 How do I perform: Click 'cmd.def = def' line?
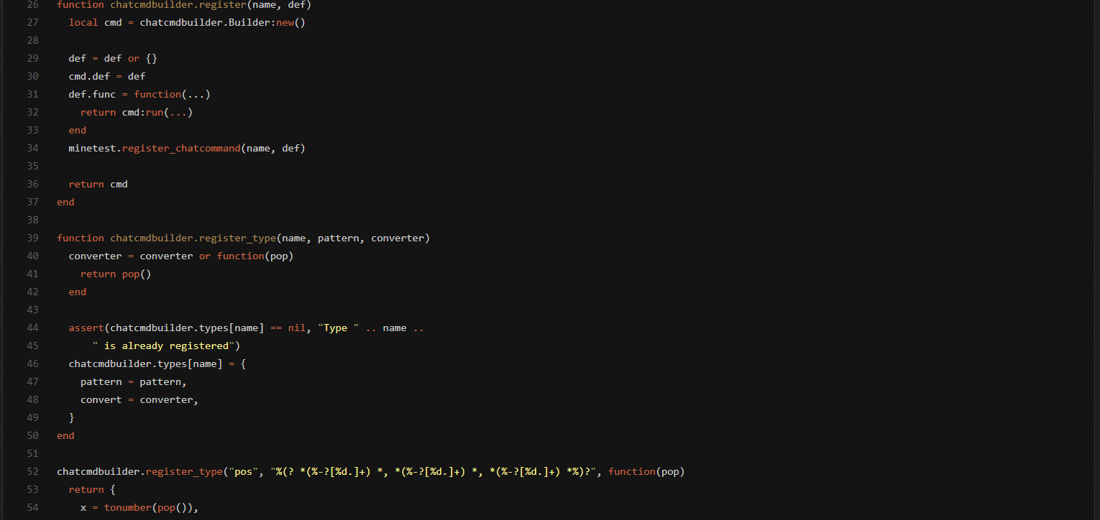point(107,76)
